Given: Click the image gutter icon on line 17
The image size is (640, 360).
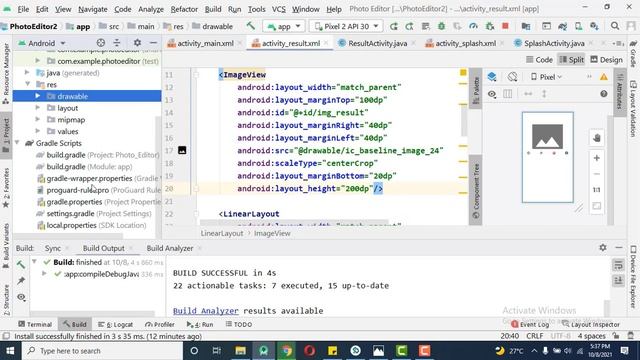Looking at the screenshot, I should pyautogui.click(x=182, y=151).
